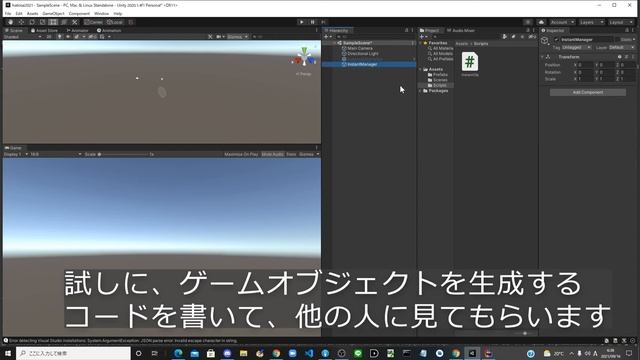
Task: Adjust the Game view Scale slider
Action: coord(122,154)
